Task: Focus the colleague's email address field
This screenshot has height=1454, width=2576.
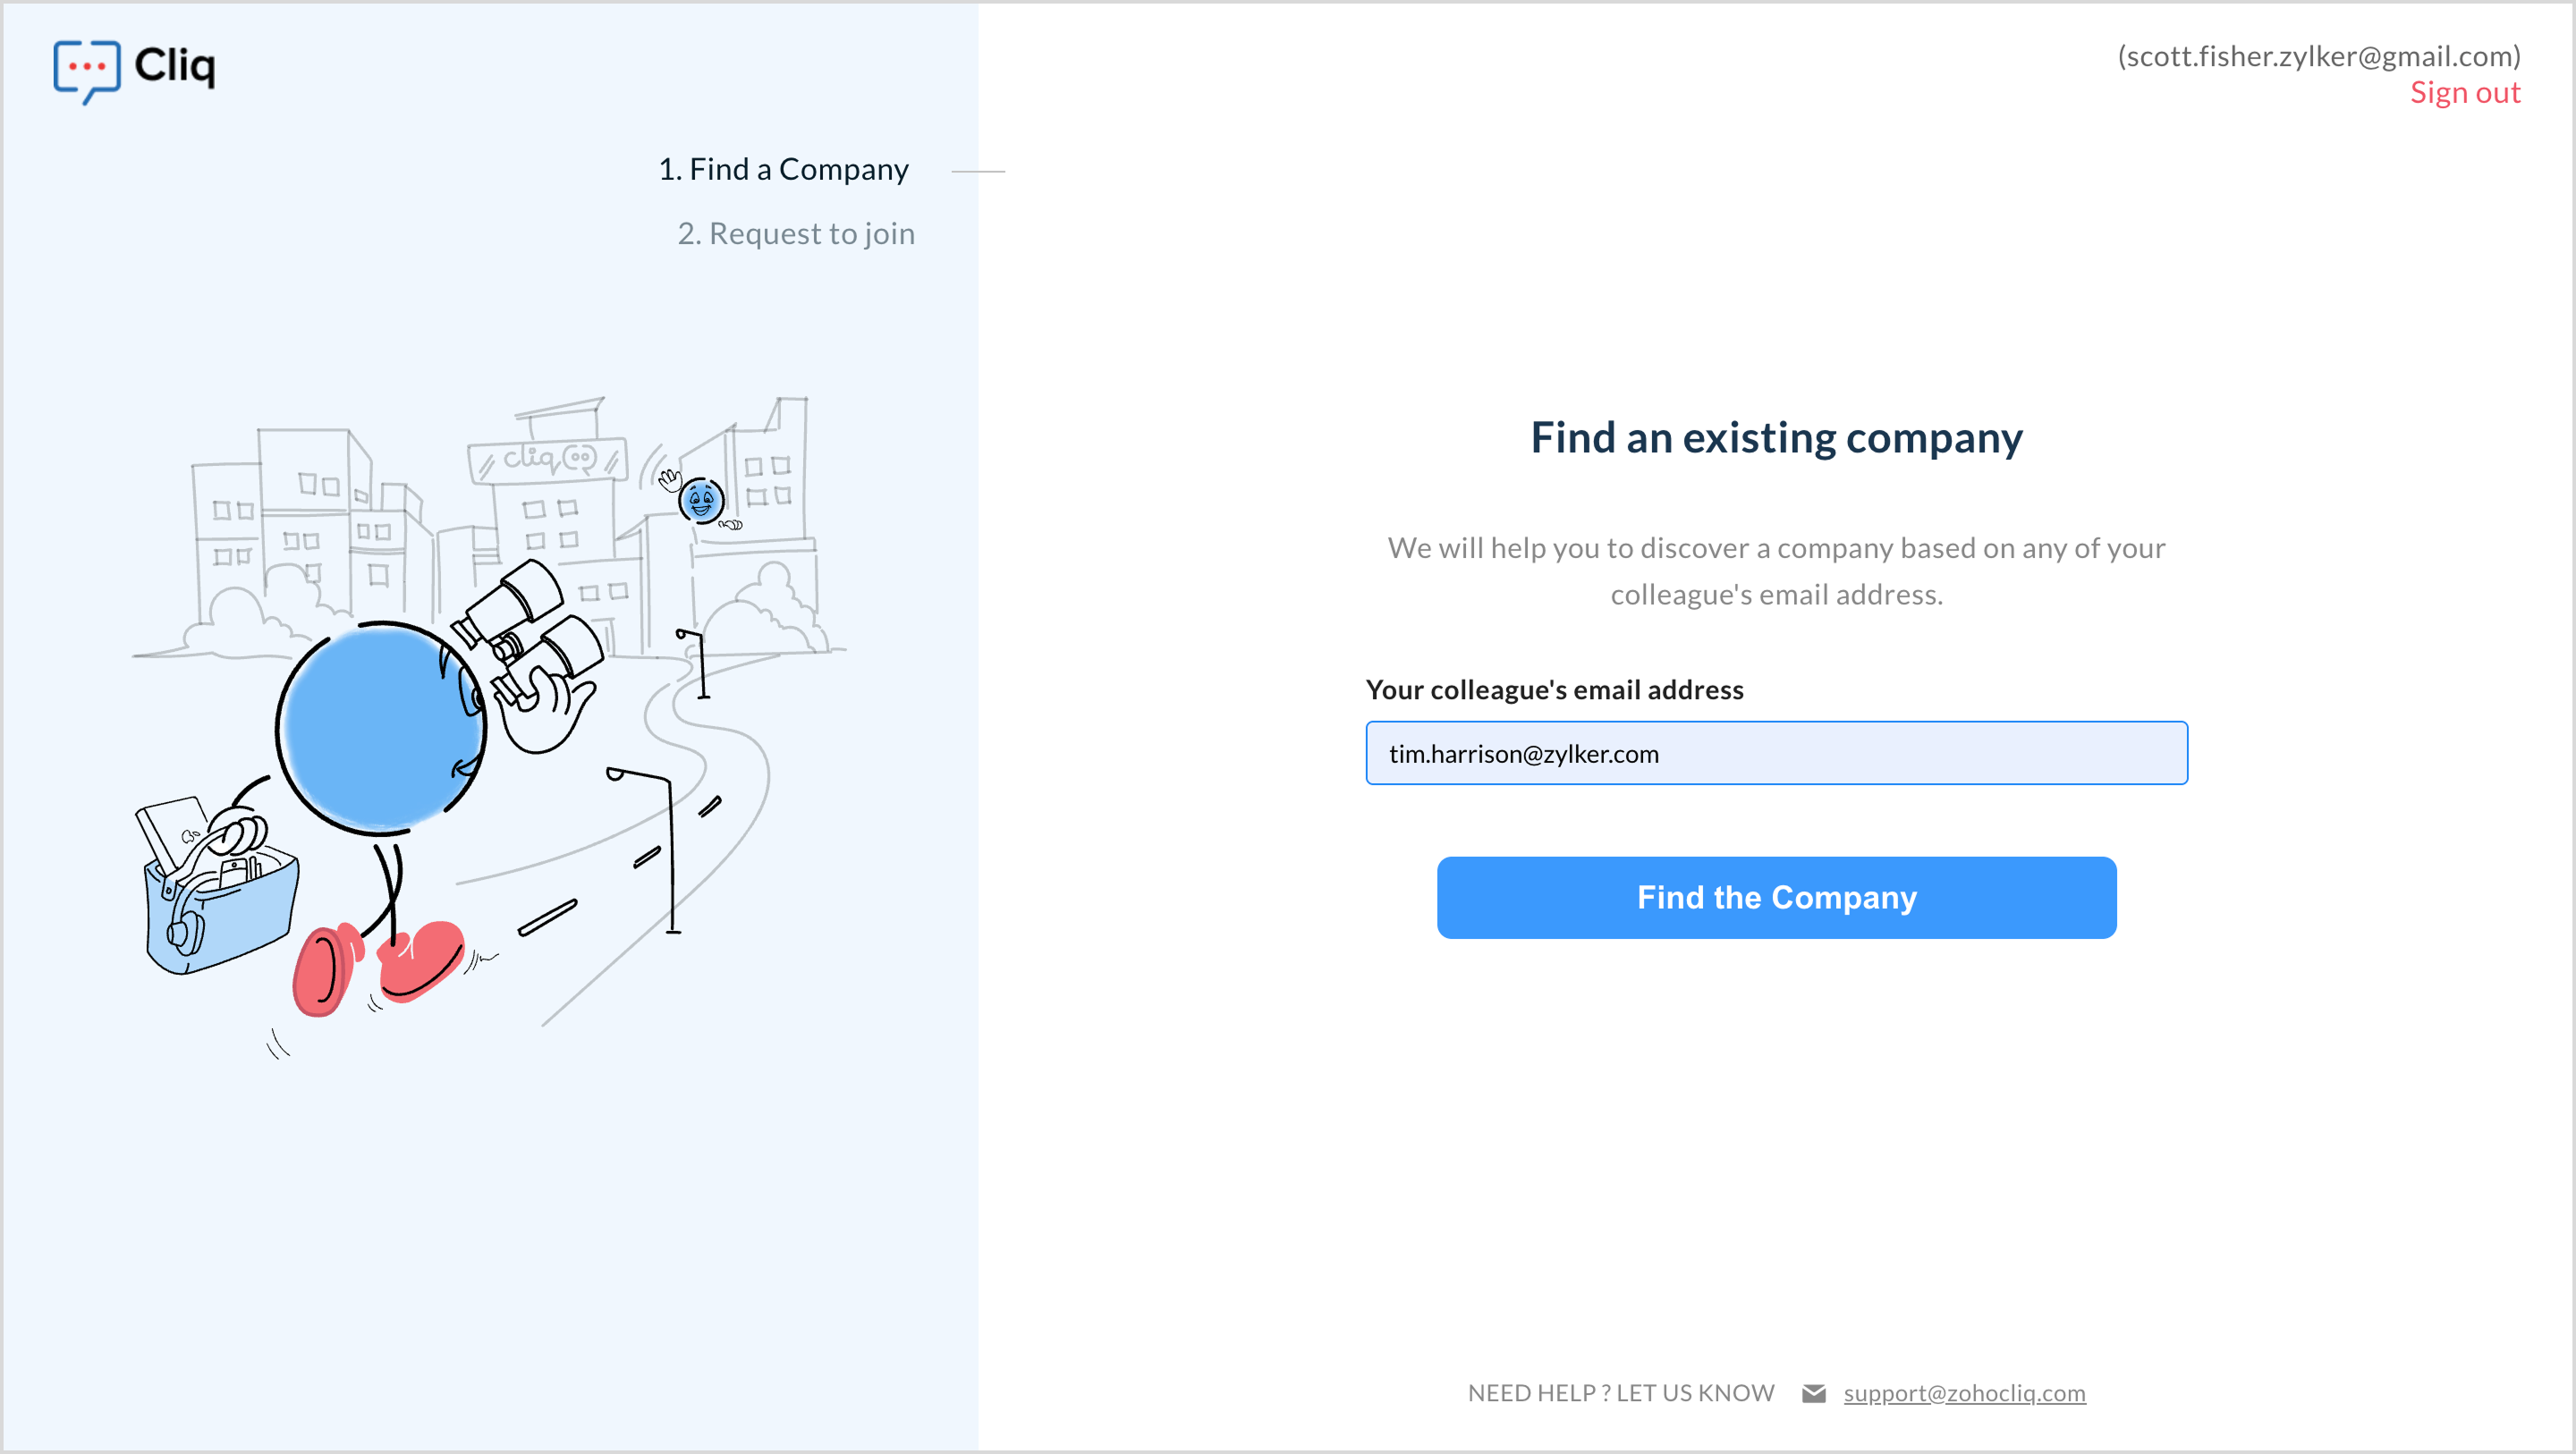Action: (1776, 753)
